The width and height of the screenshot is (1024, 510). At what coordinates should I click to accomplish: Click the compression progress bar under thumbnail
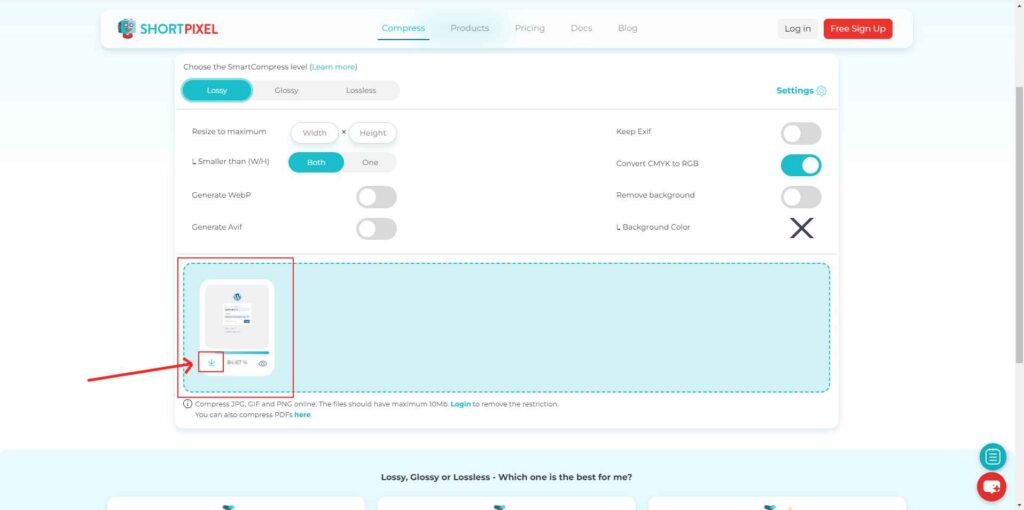click(x=237, y=353)
